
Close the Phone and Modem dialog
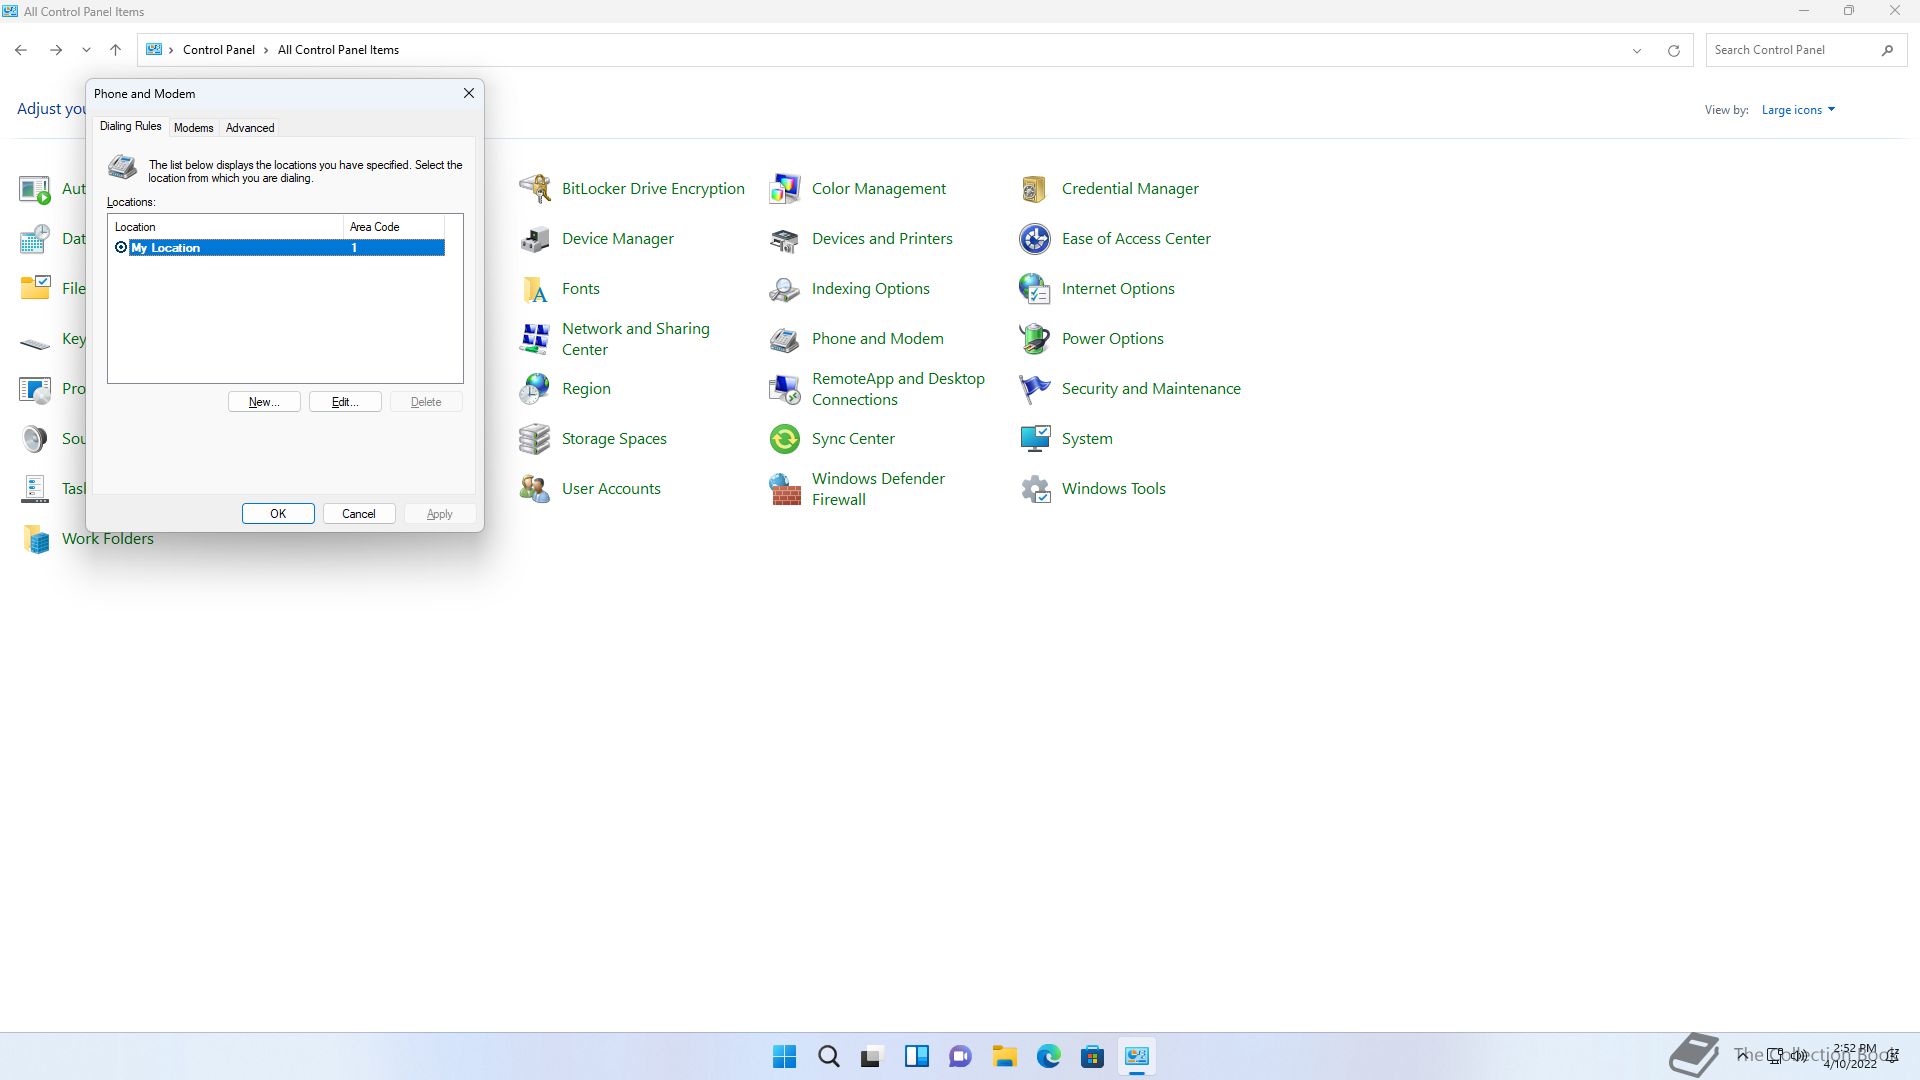click(468, 93)
